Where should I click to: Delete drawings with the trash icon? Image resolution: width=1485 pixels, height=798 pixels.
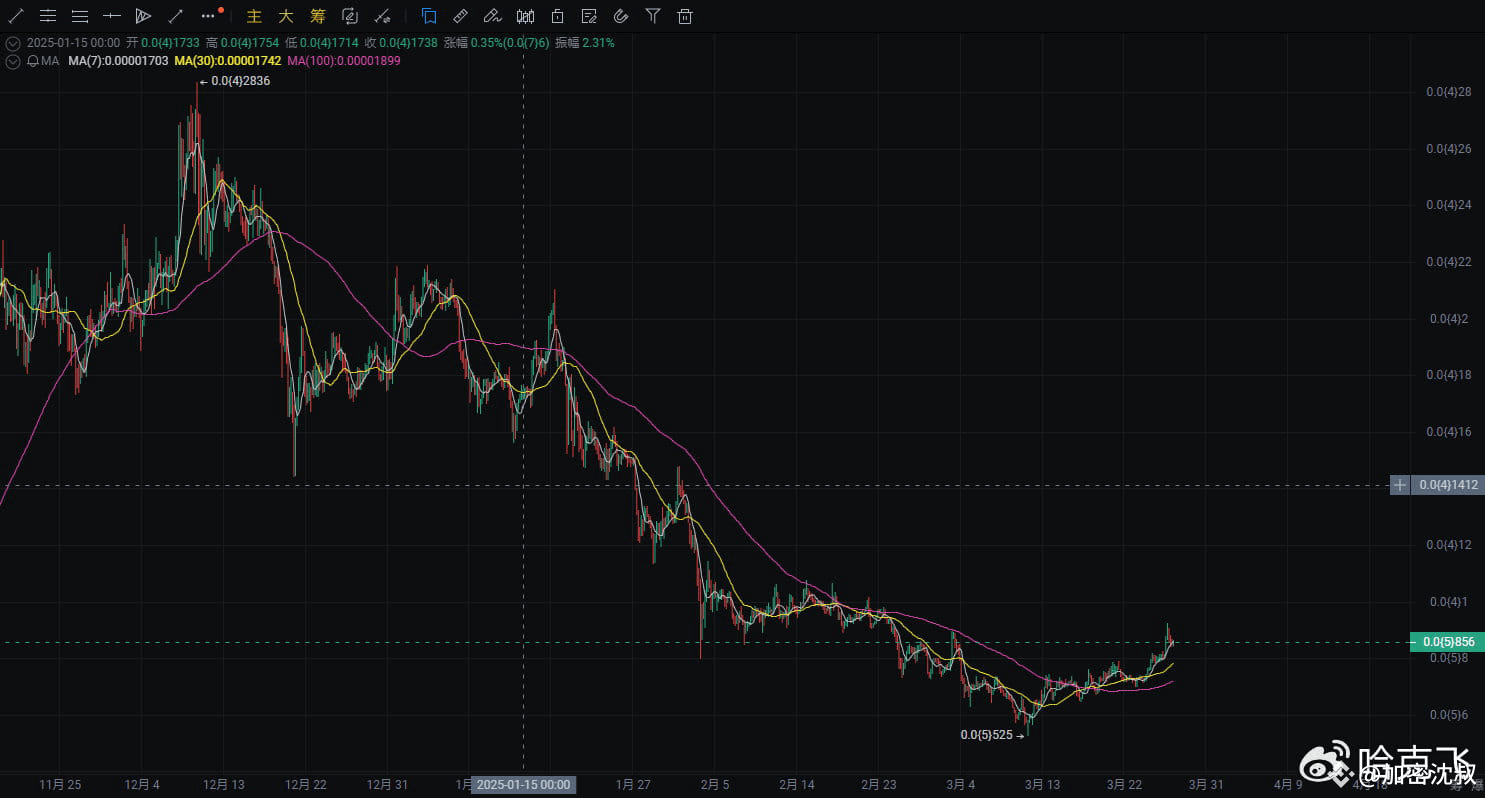tap(685, 16)
